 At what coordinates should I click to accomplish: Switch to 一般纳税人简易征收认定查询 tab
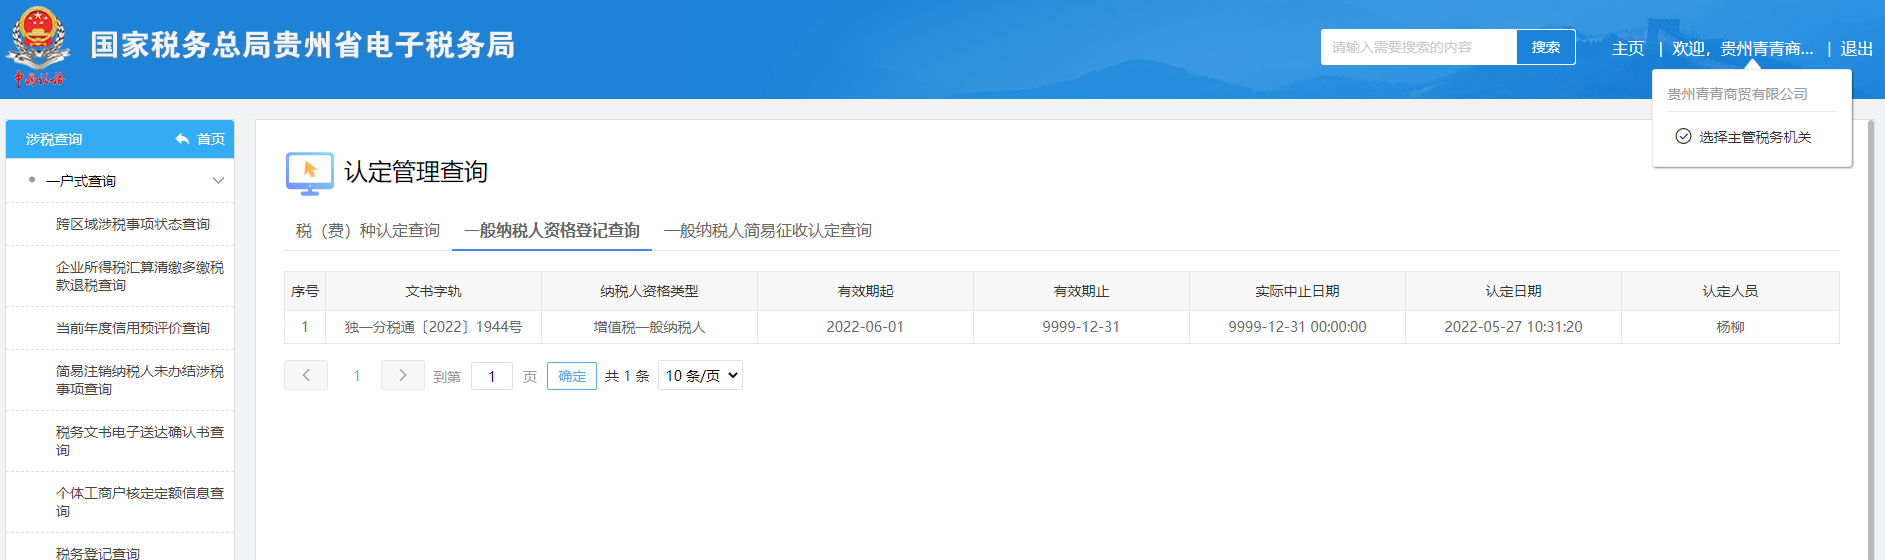click(x=767, y=231)
